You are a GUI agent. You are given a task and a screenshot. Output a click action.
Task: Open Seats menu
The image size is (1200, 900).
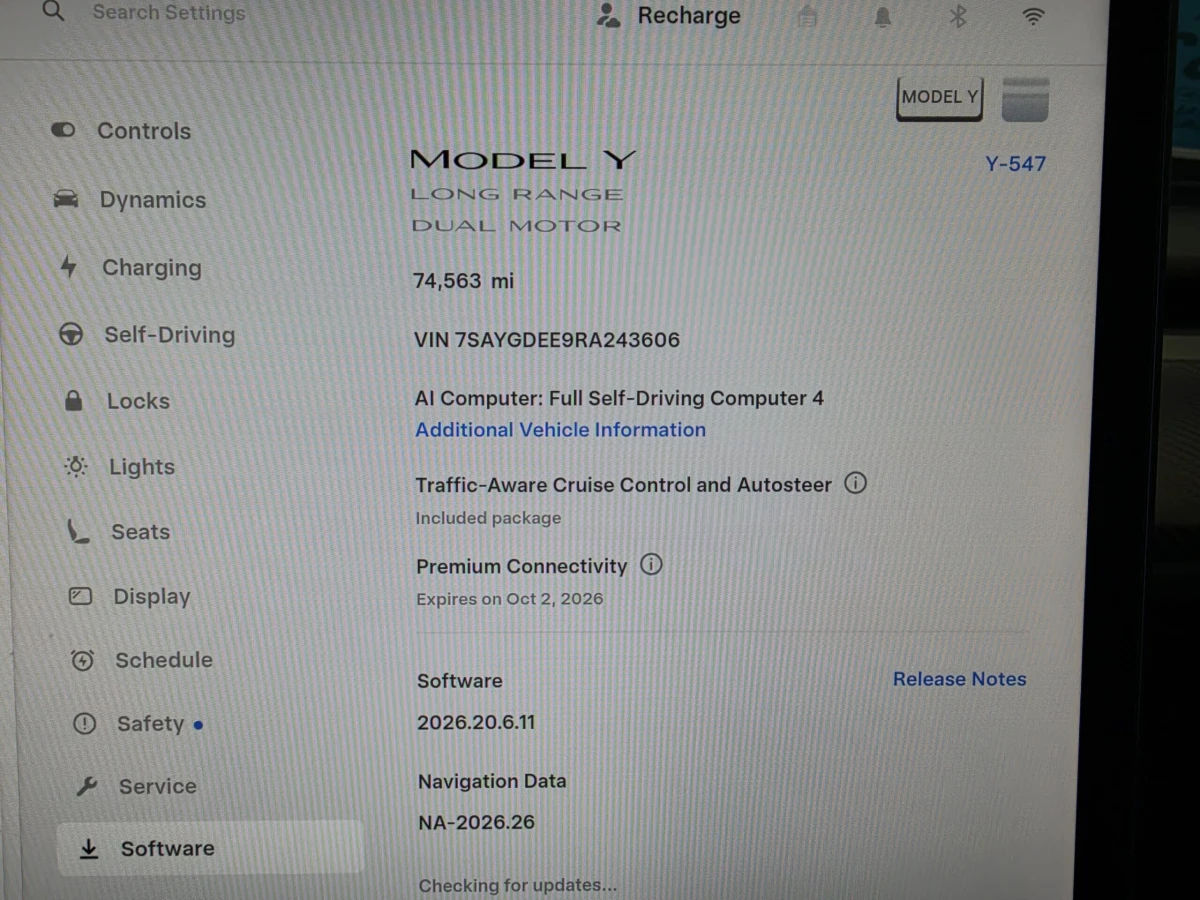[x=140, y=532]
